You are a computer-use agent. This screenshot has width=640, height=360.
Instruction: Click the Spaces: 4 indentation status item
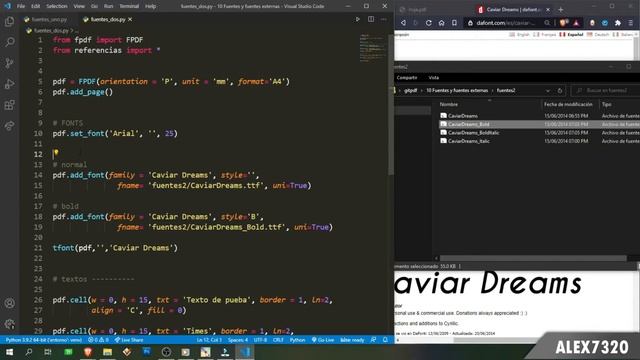[x=238, y=340]
